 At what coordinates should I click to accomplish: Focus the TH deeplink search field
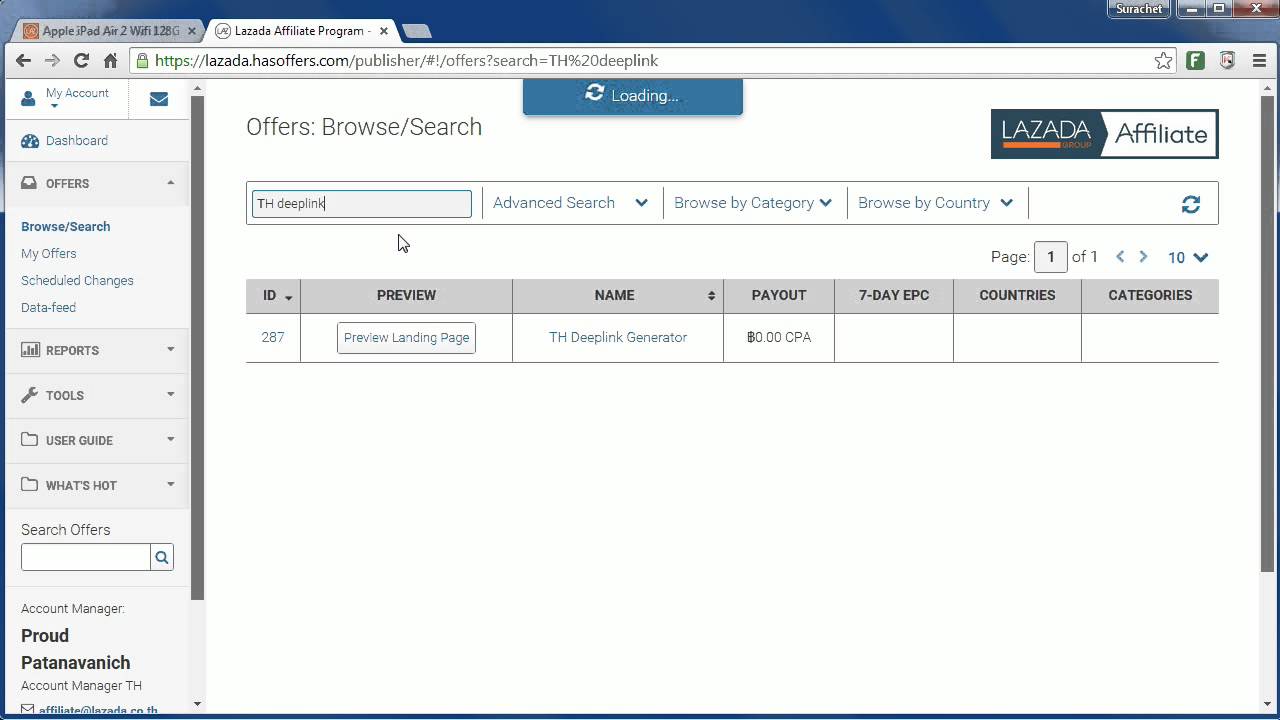tap(361, 204)
